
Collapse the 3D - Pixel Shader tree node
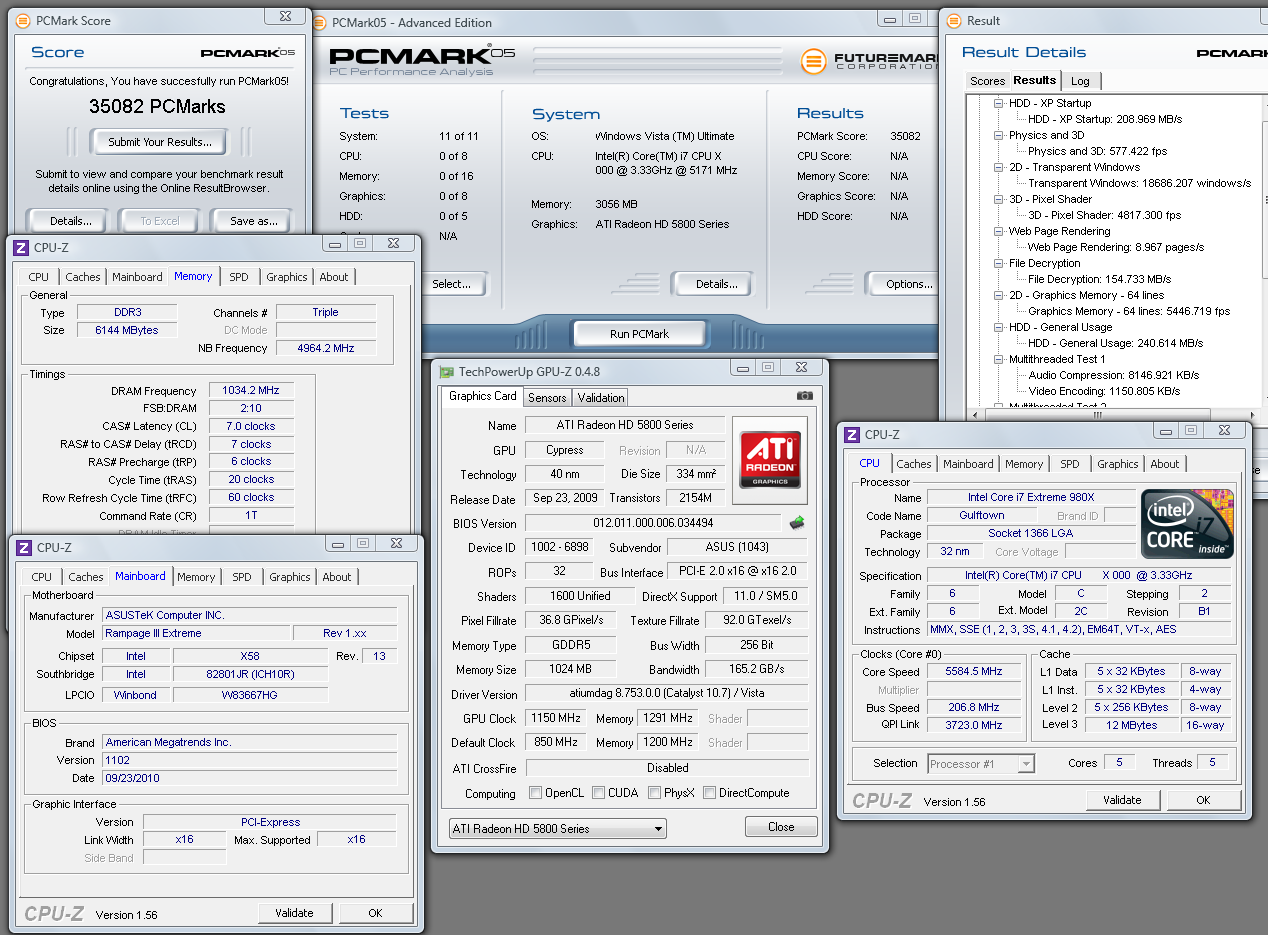coord(998,199)
